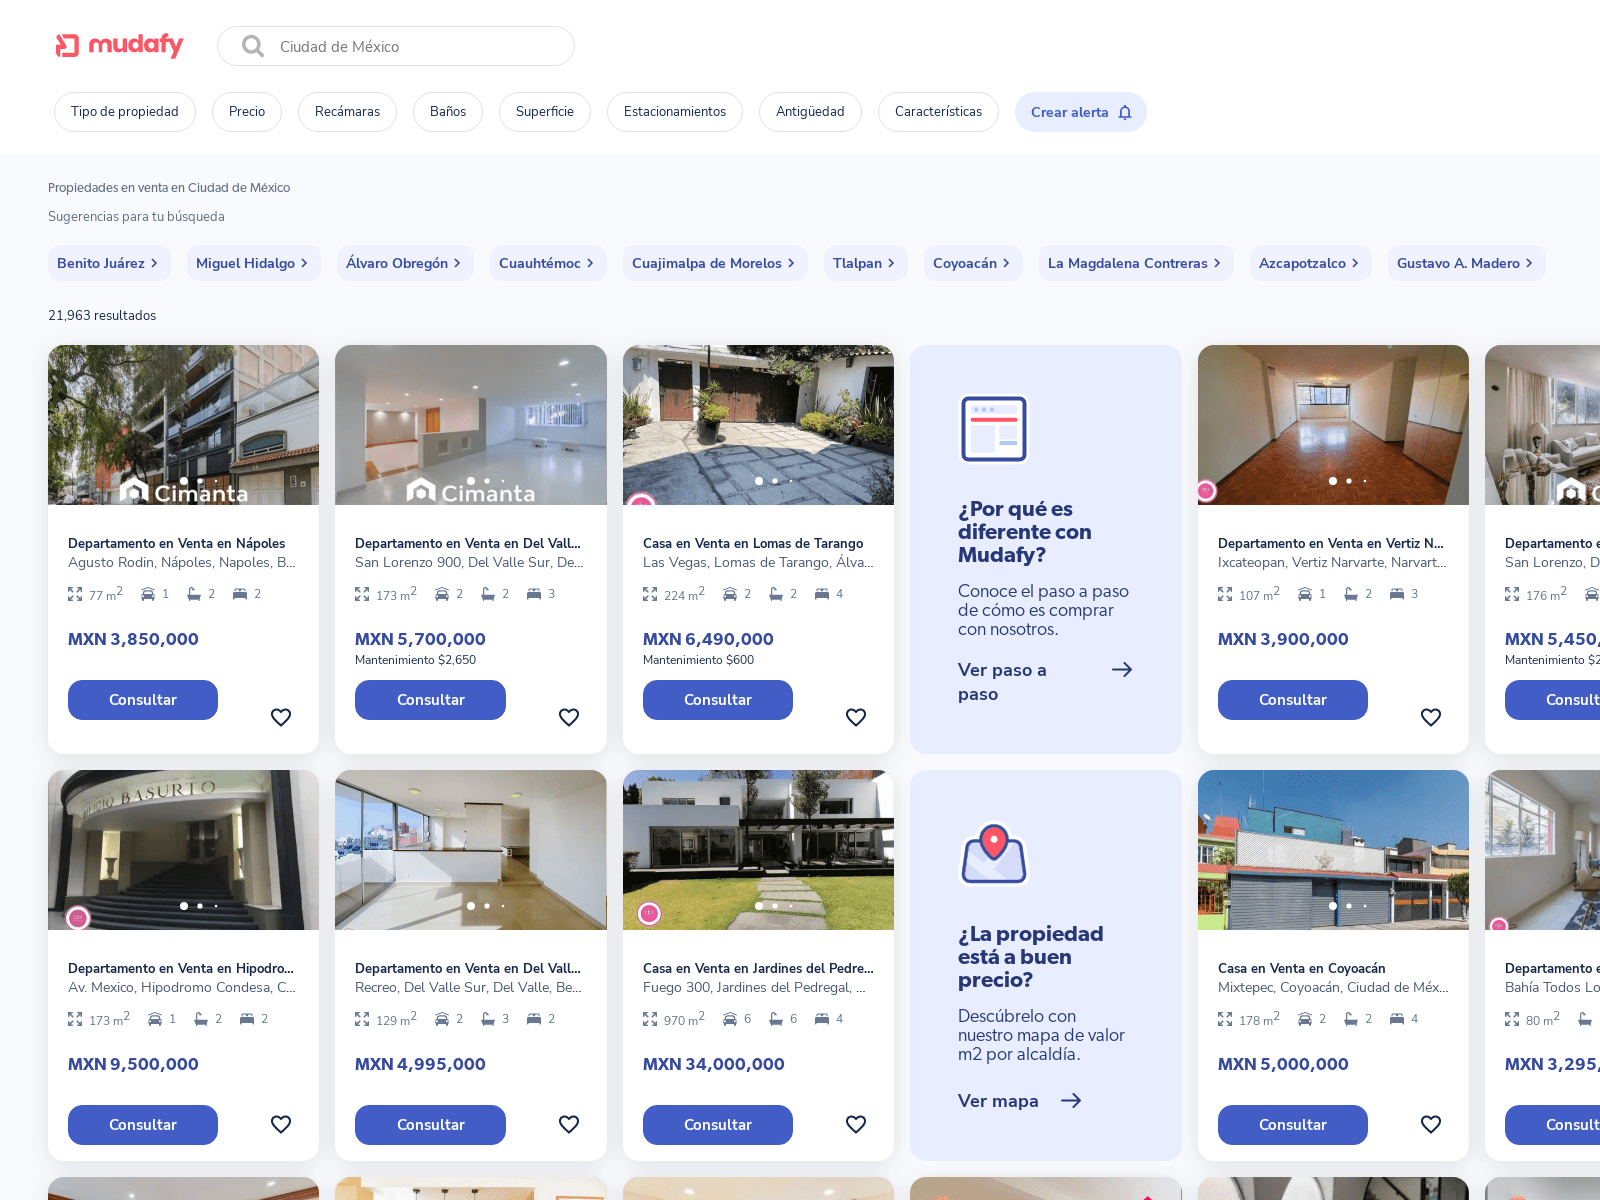The height and width of the screenshot is (1200, 1600).
Task: Click the arrow beside Ver paso a paso
Action: [x=1122, y=670]
